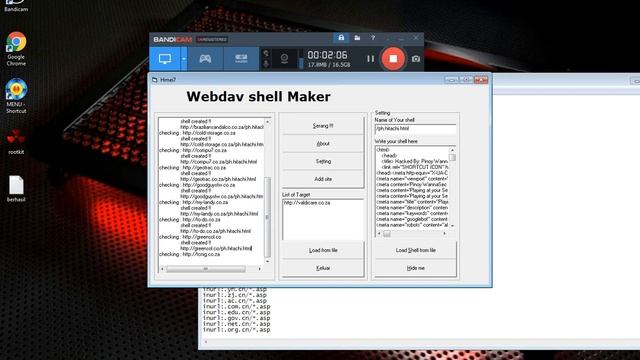Click the Setting button

(x=323, y=162)
